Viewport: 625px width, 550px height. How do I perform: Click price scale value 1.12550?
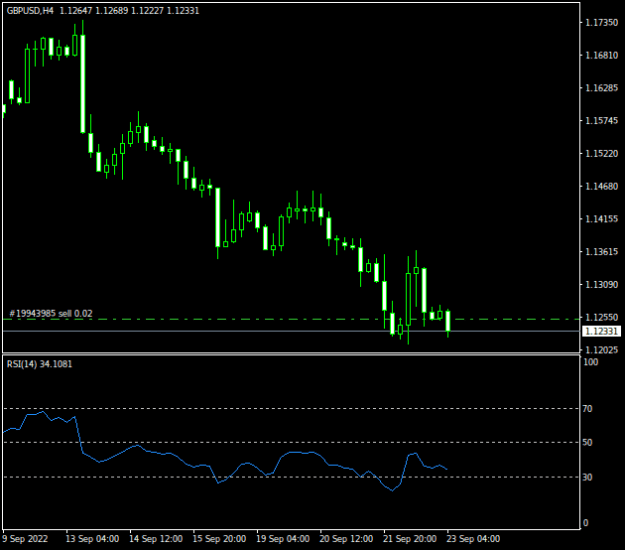coord(601,317)
